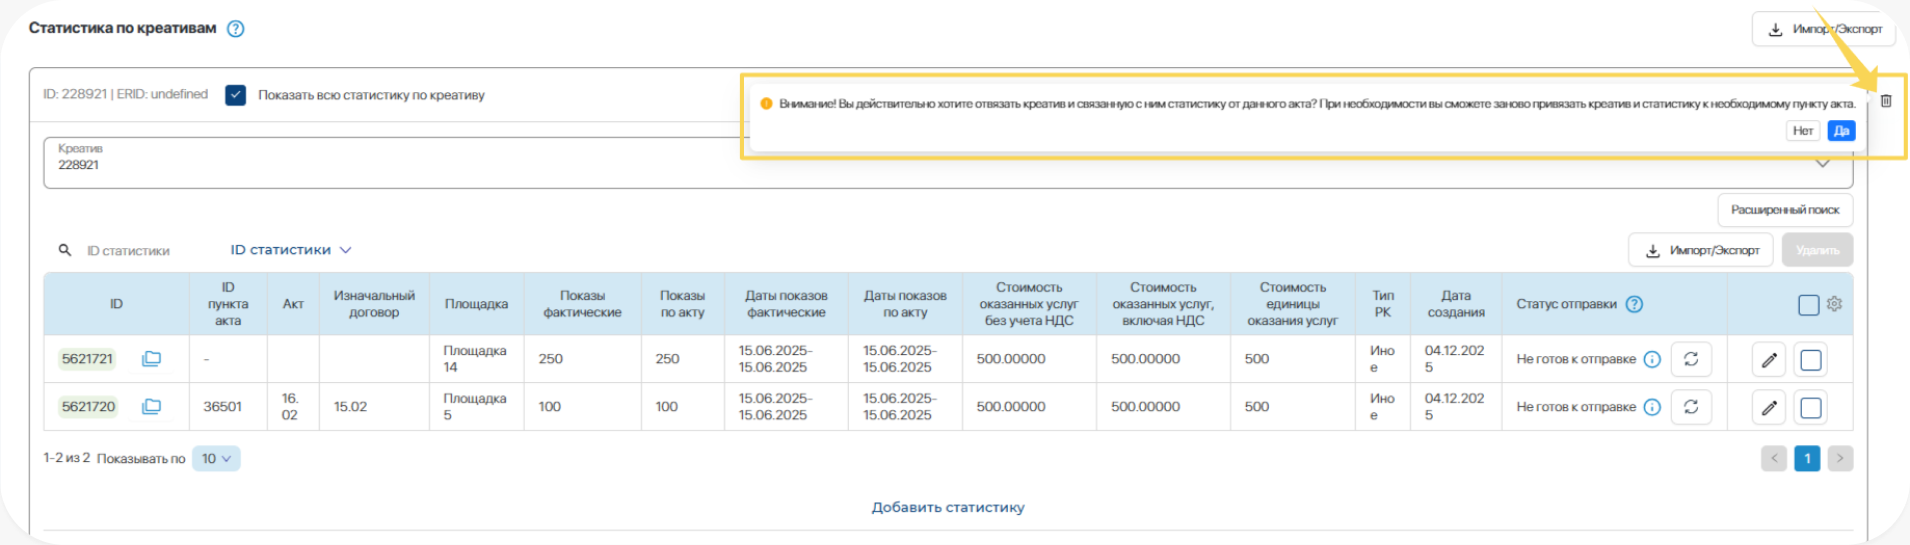The image size is (1910, 545).
Task: Click the Добавить статистику link
Action: click(x=948, y=507)
